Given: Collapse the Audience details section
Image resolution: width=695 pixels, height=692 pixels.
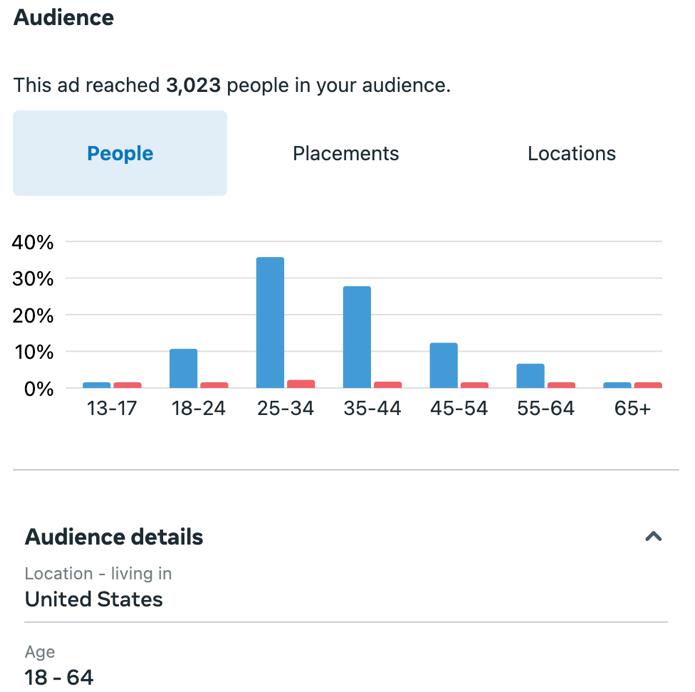Looking at the screenshot, I should (x=653, y=537).
